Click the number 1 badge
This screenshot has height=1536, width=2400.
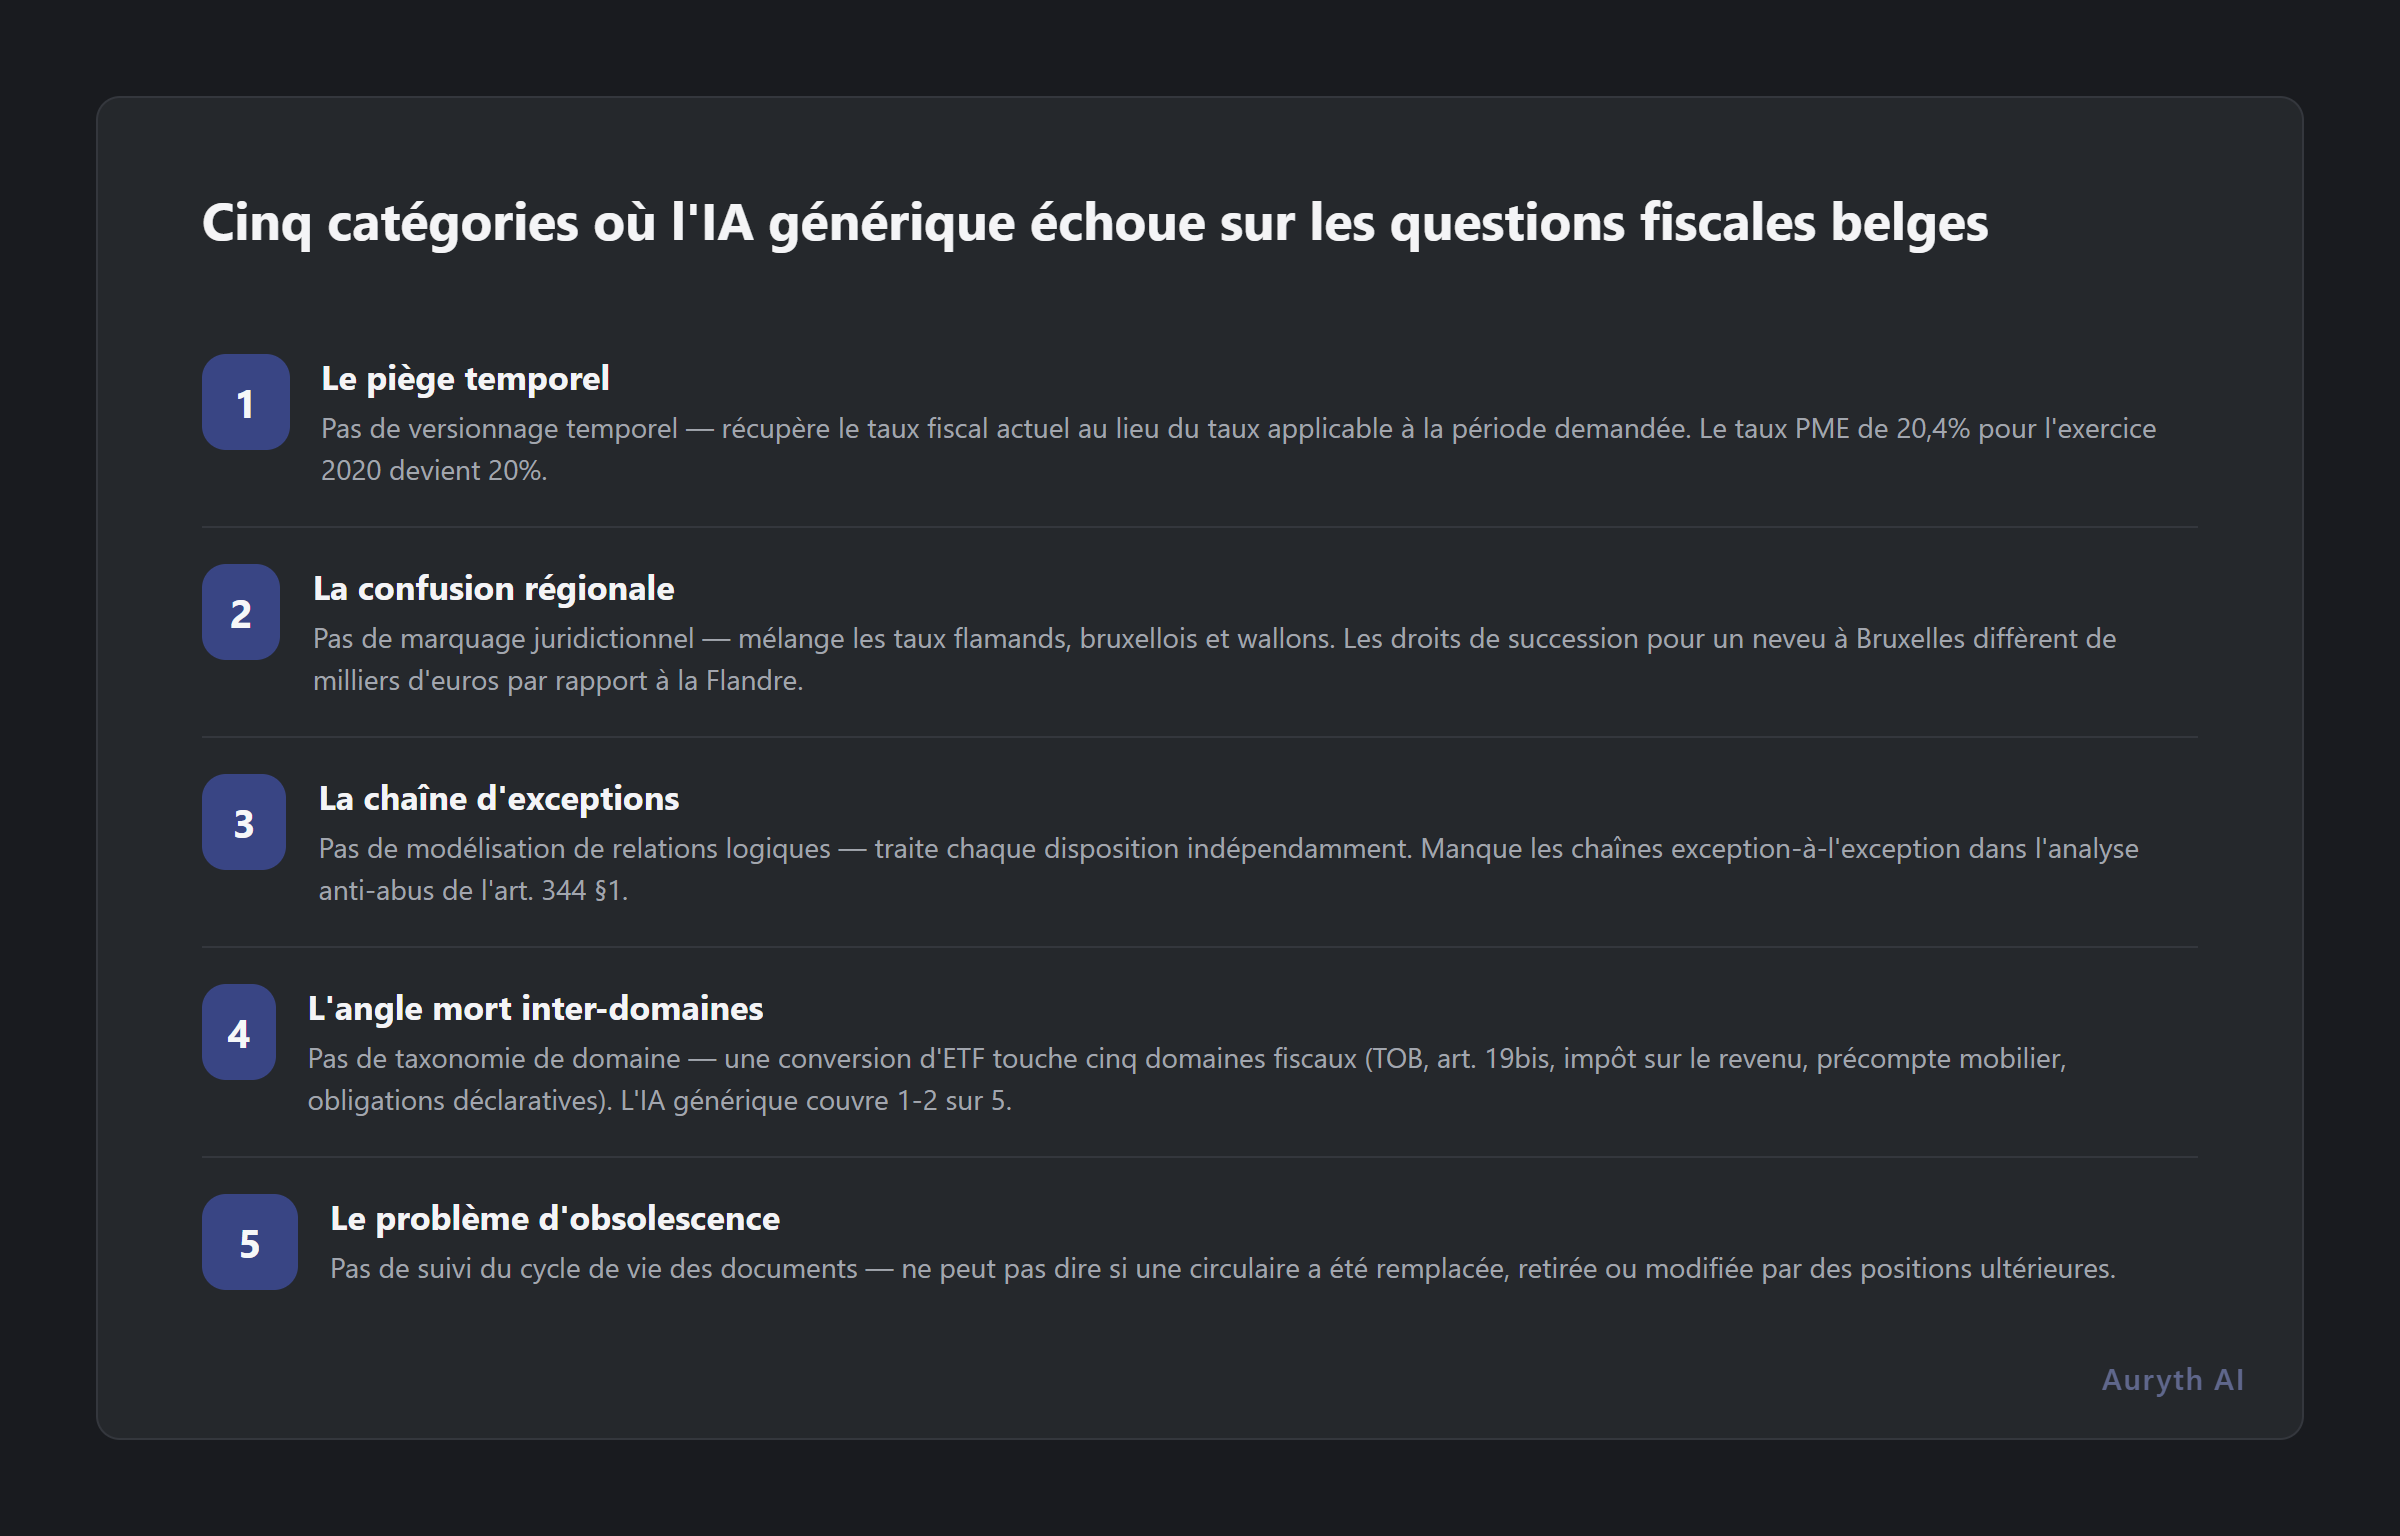pos(246,402)
